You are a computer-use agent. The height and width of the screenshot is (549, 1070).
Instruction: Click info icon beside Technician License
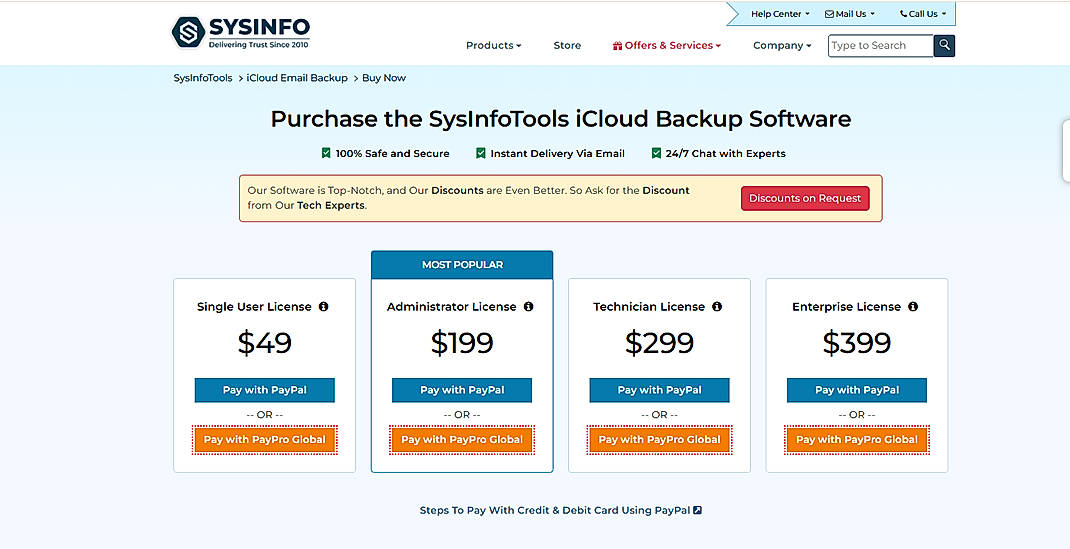pyautogui.click(x=717, y=307)
